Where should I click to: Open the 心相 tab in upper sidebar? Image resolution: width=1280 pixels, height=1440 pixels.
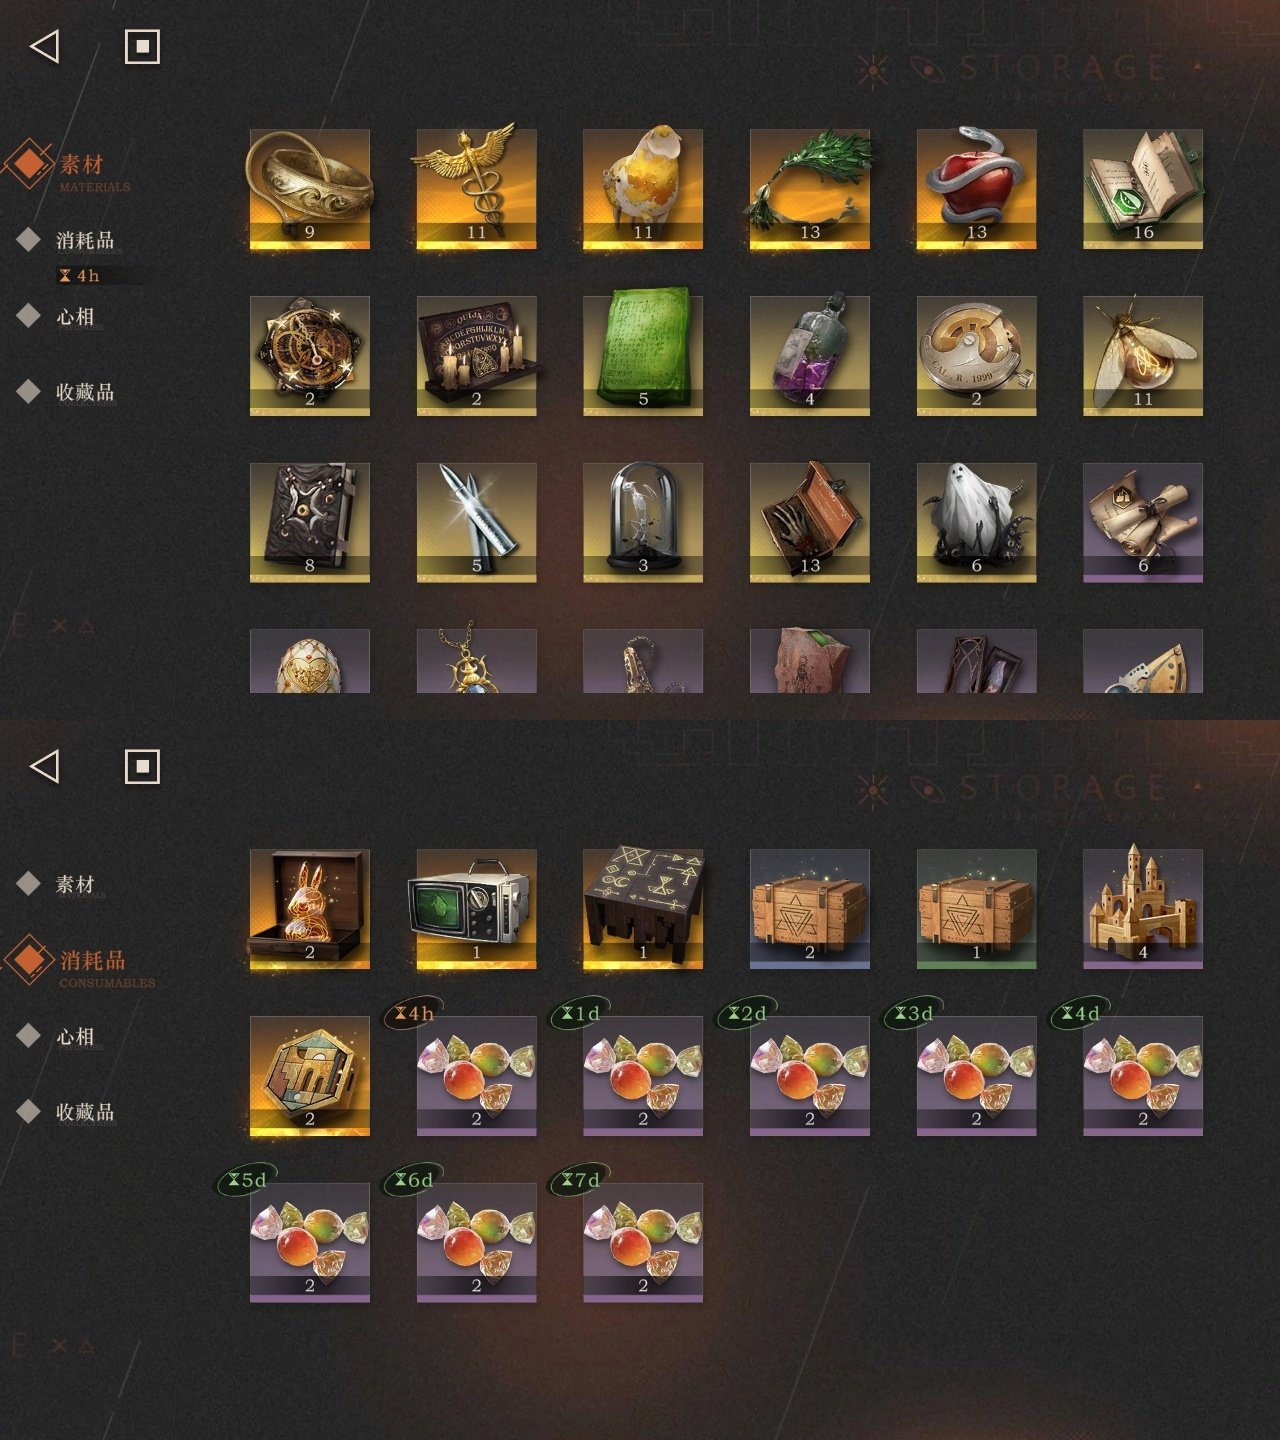[75, 316]
